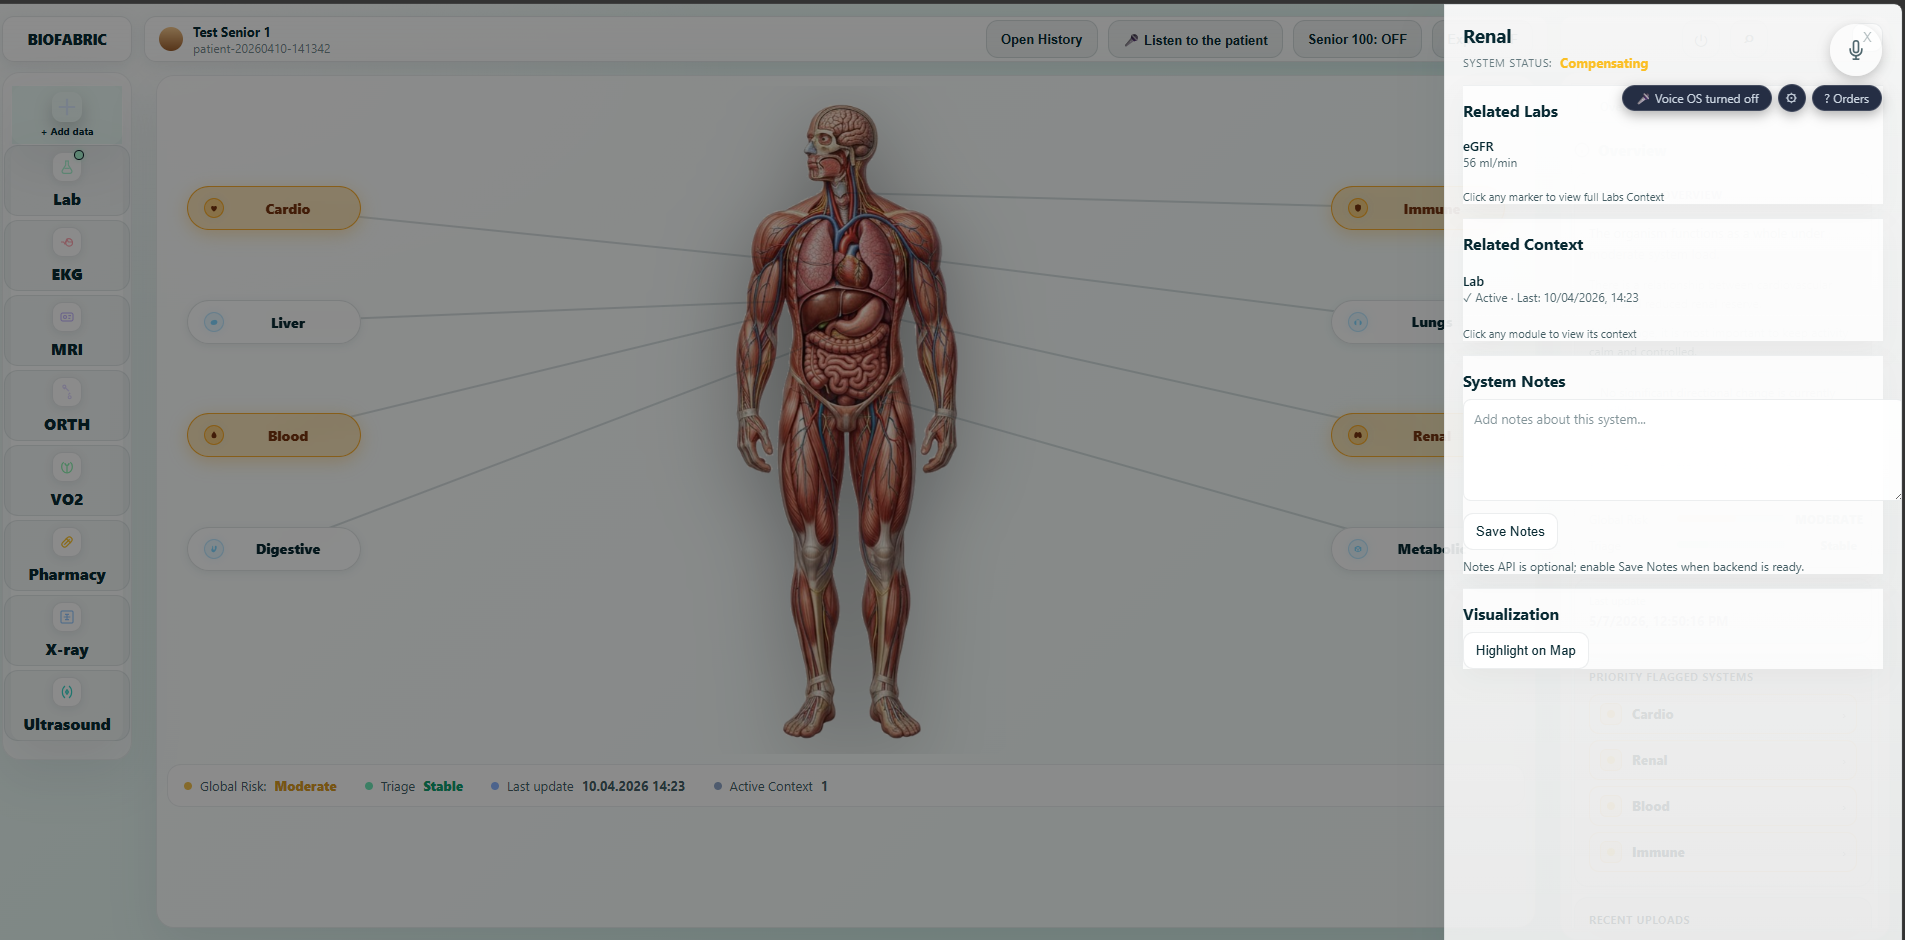Toggle the Voice OS turned off button

coord(1697,98)
